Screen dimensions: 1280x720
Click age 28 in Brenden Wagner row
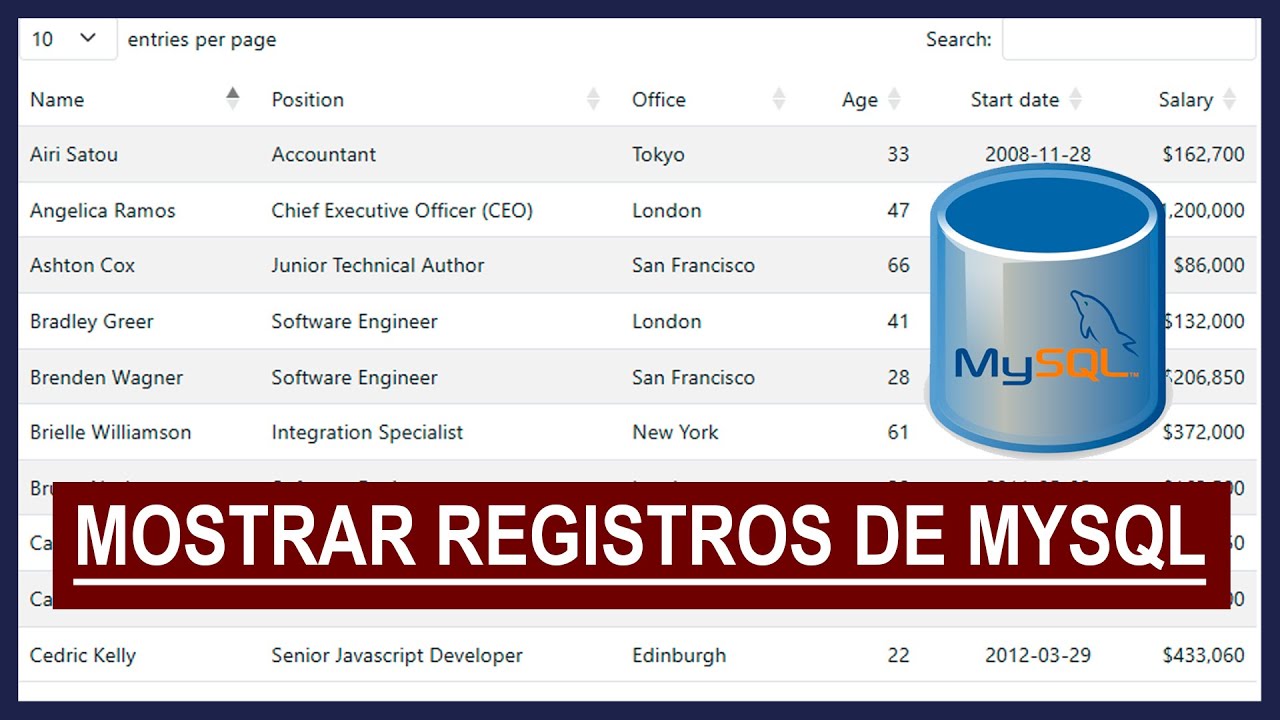898,377
